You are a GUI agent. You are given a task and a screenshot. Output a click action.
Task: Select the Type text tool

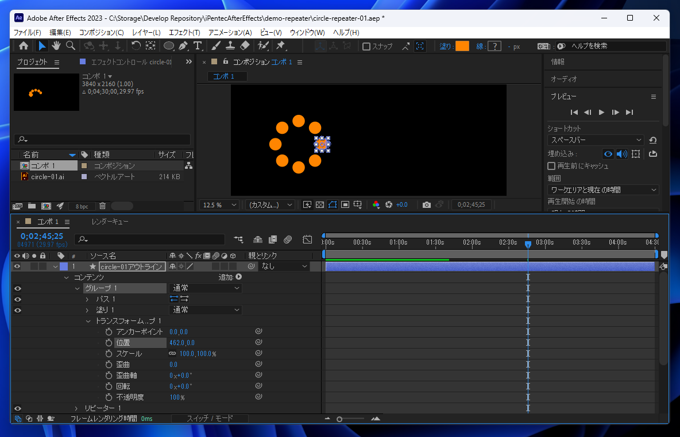[198, 46]
